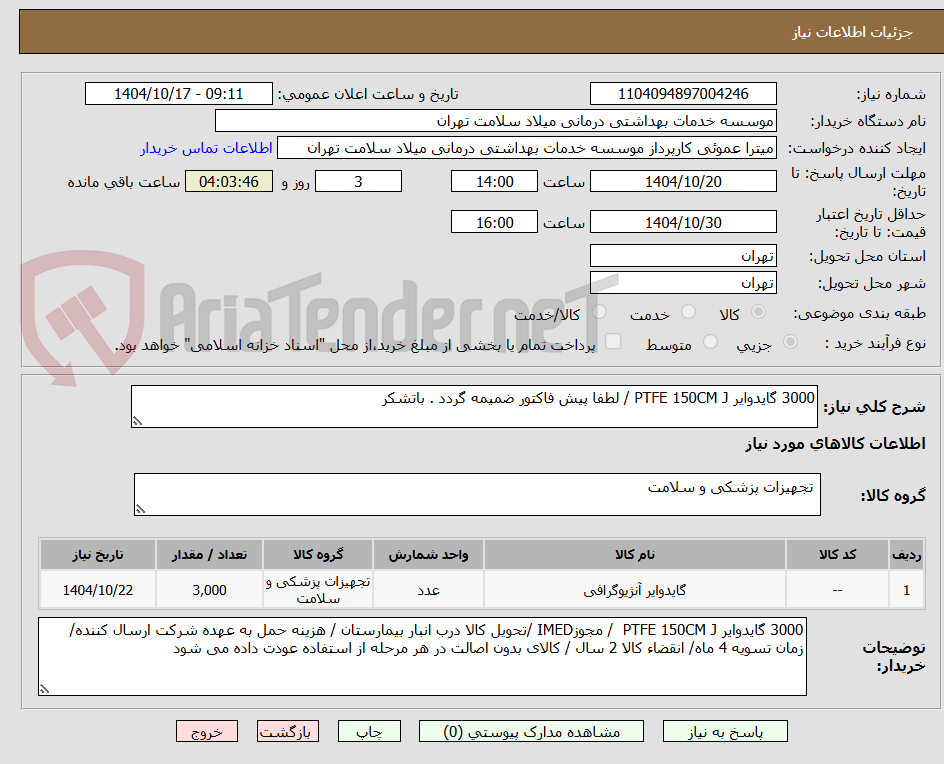Click the پاسخ به نیاز button
944x764 pixels.
(x=725, y=731)
